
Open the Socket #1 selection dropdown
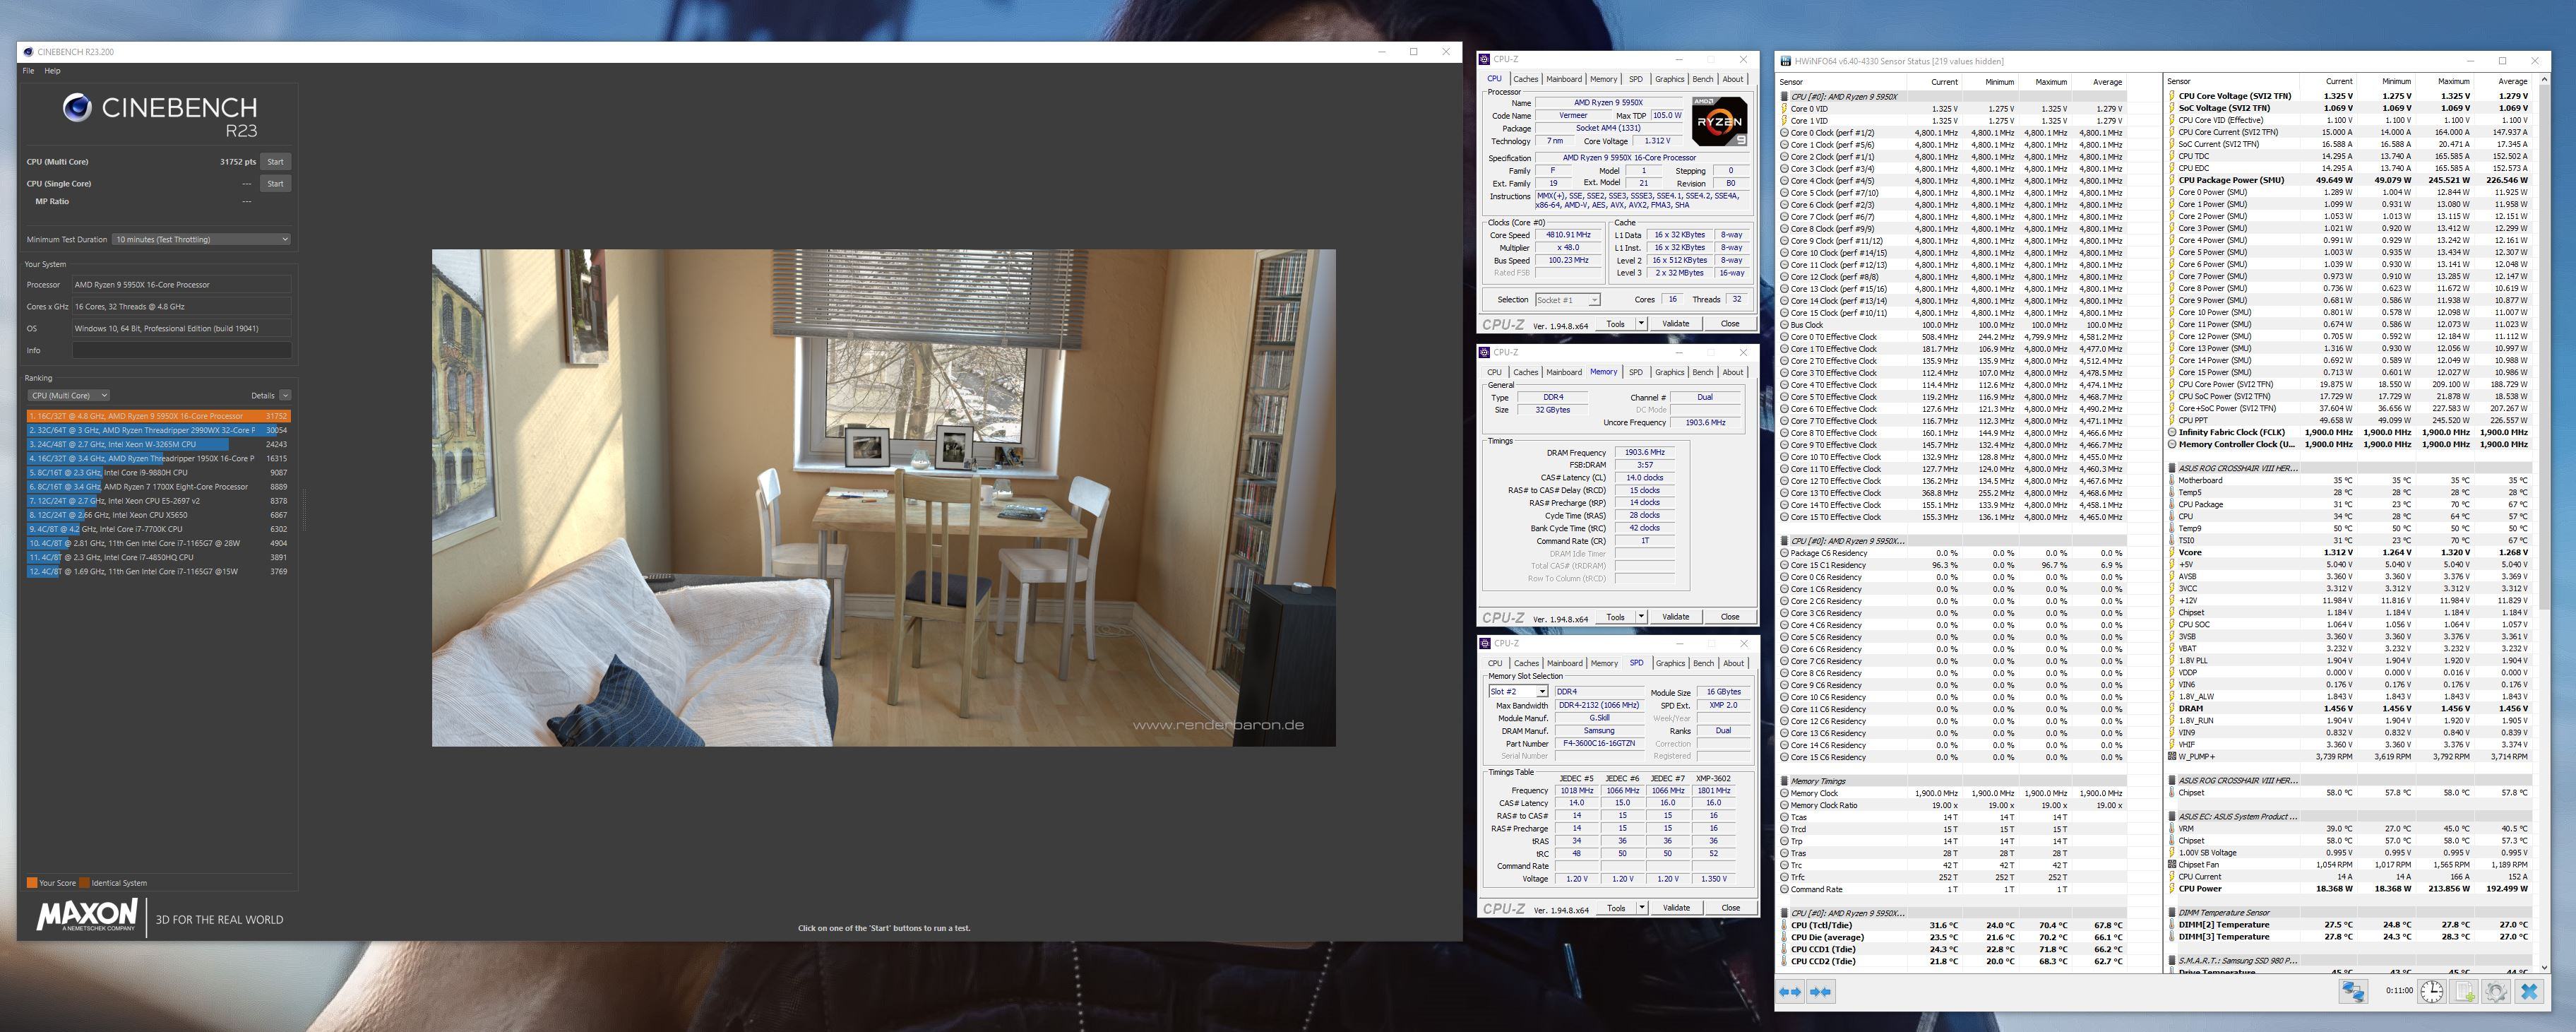pyautogui.click(x=1567, y=299)
